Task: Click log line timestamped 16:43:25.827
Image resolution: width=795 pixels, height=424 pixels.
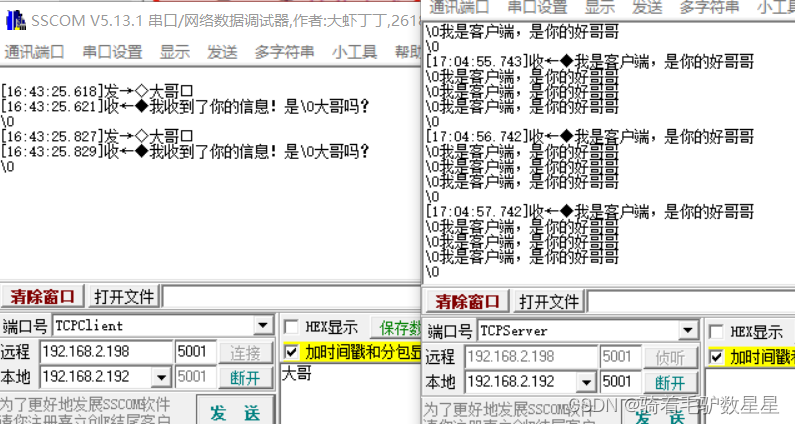Action: (x=97, y=136)
